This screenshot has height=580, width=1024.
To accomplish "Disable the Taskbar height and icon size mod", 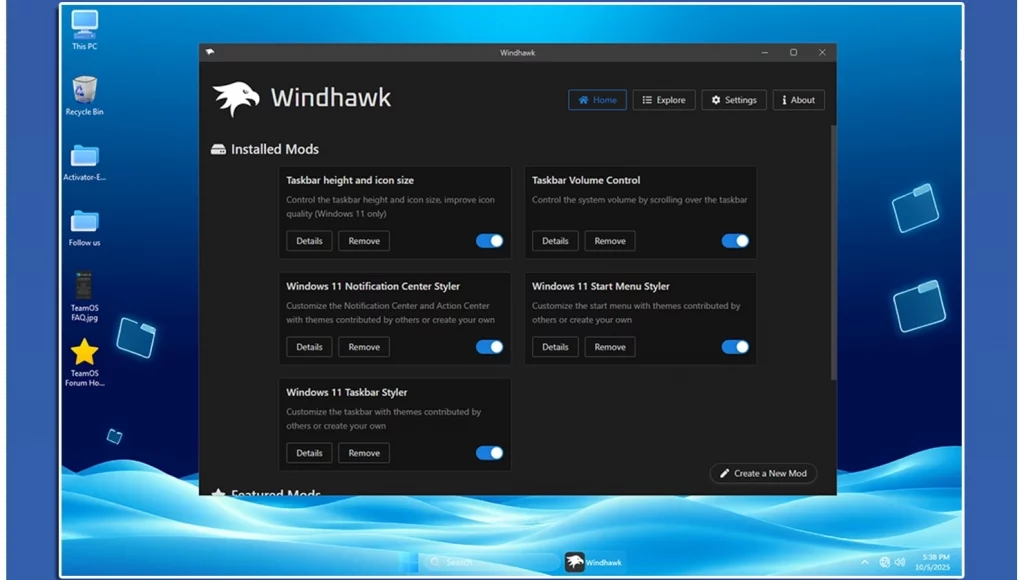I will click(x=489, y=241).
